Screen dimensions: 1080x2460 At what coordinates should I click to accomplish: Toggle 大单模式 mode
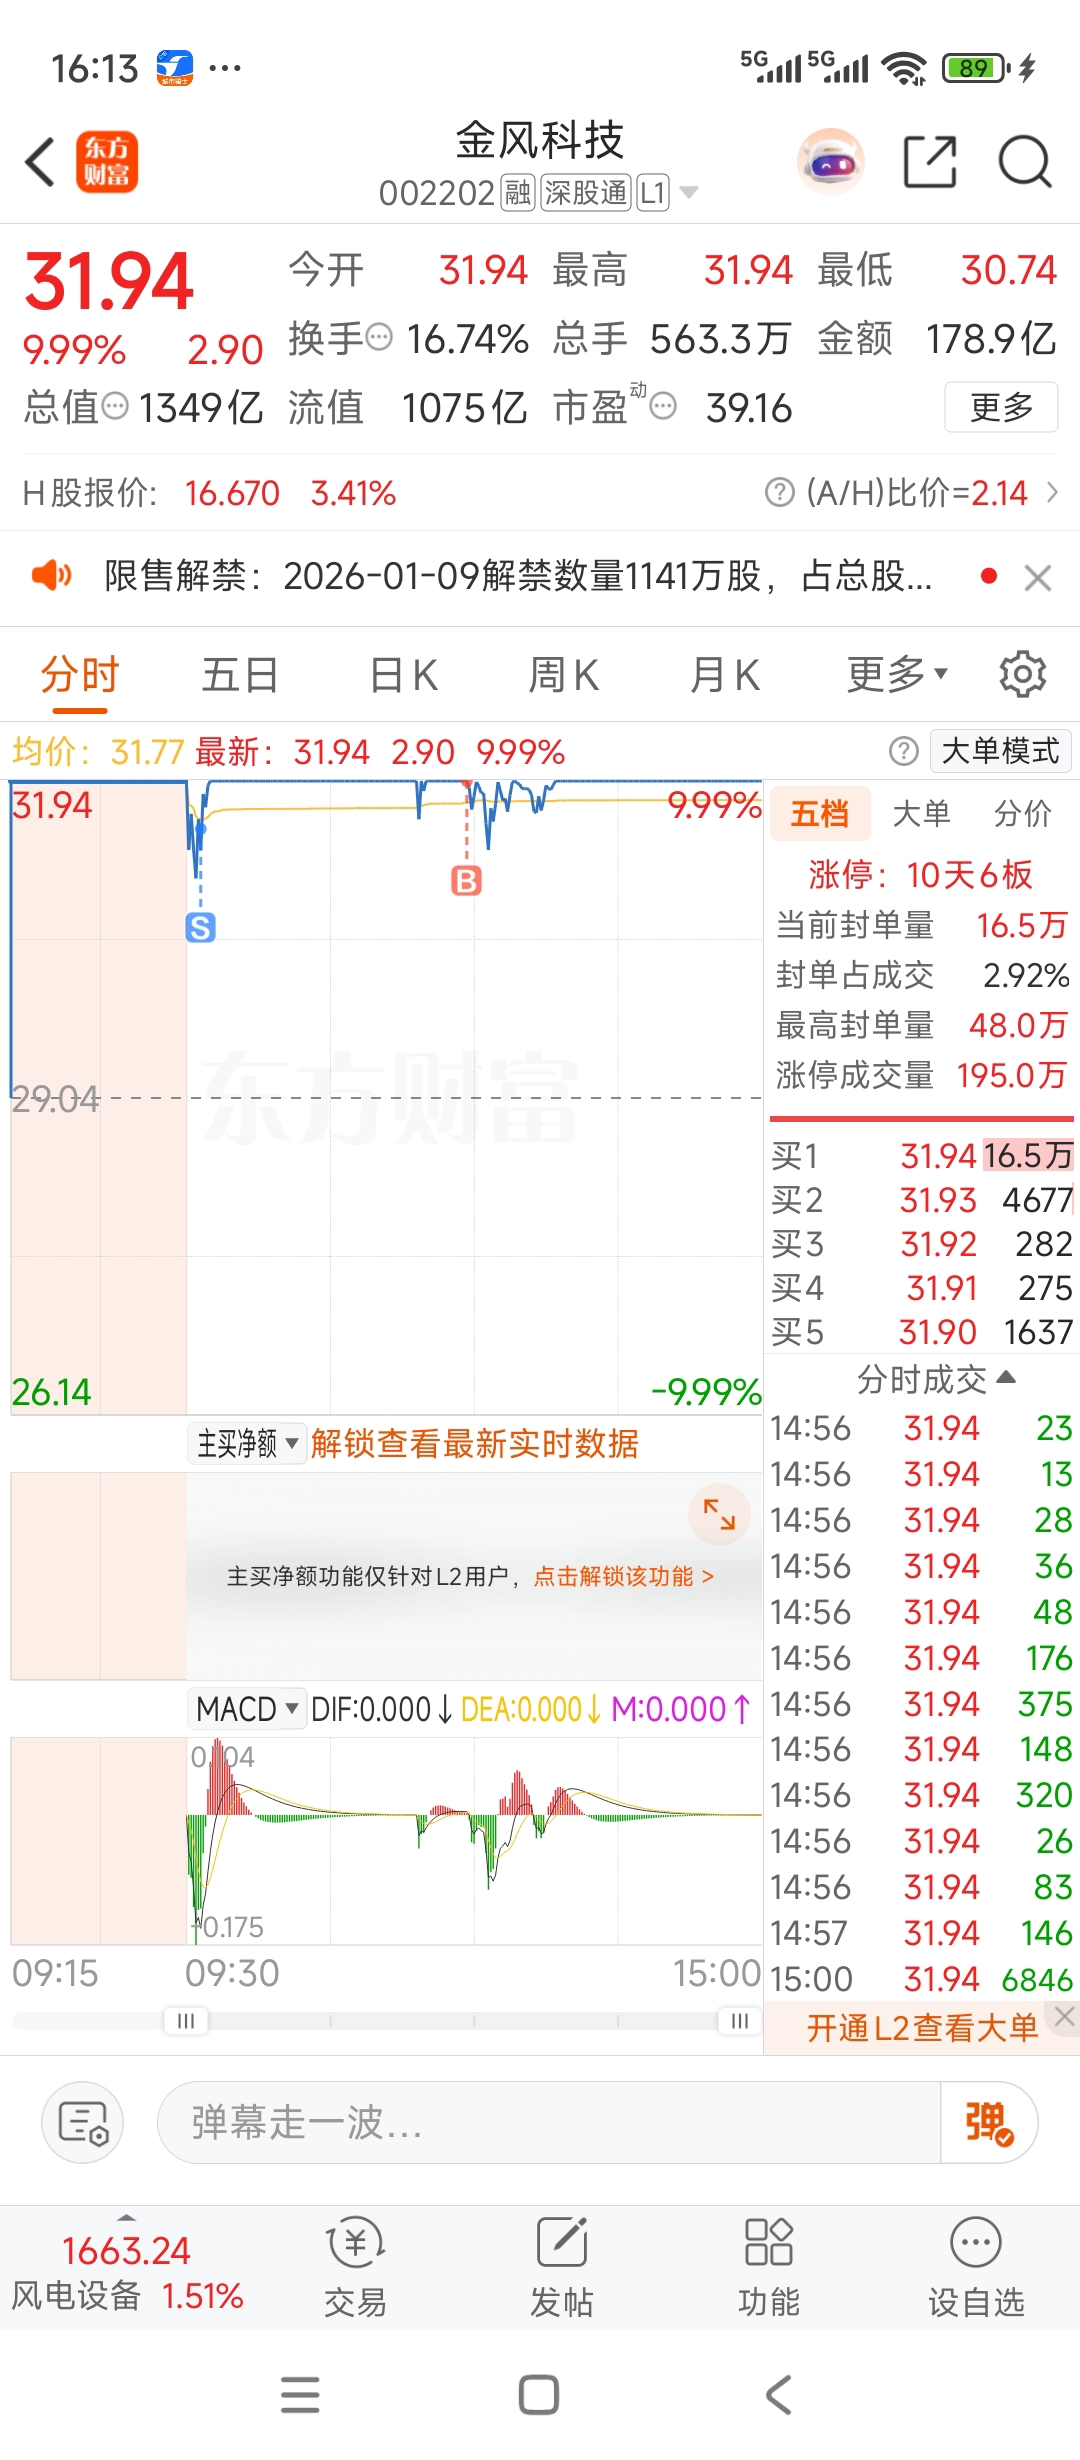pyautogui.click(x=1000, y=751)
